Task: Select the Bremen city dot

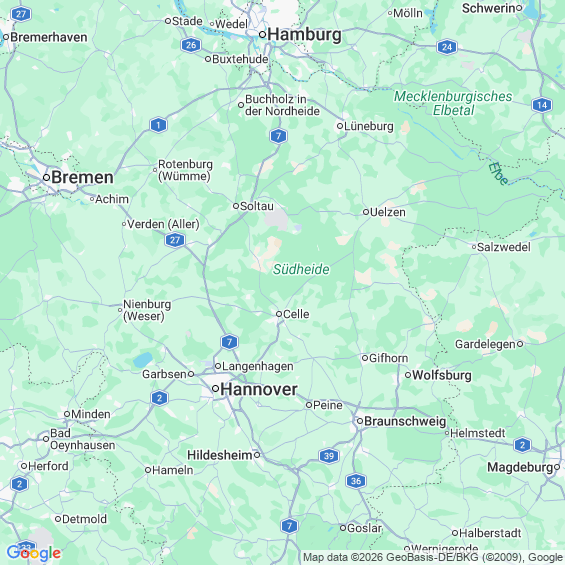Action: [x=46, y=177]
